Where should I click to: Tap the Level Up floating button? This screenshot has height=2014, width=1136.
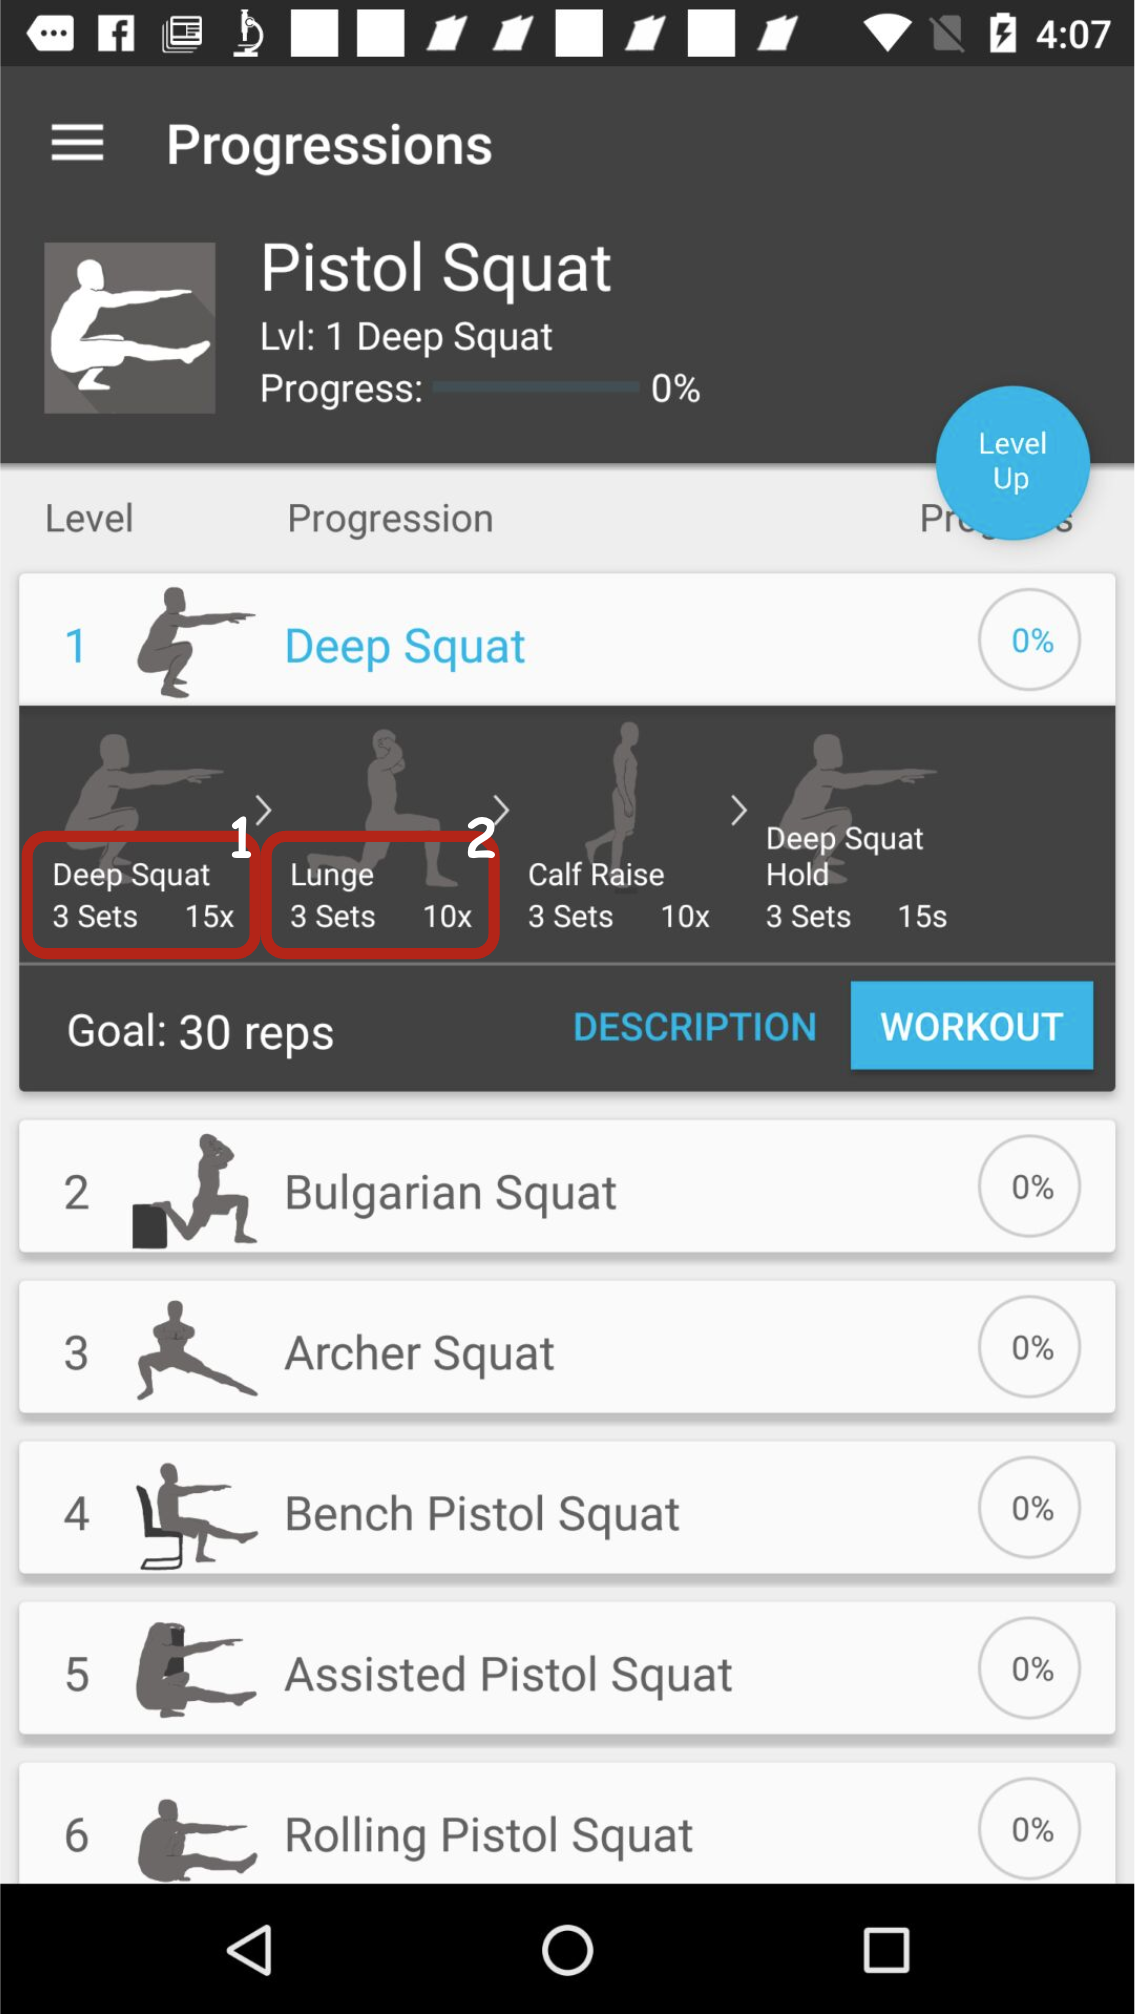[x=1012, y=462]
